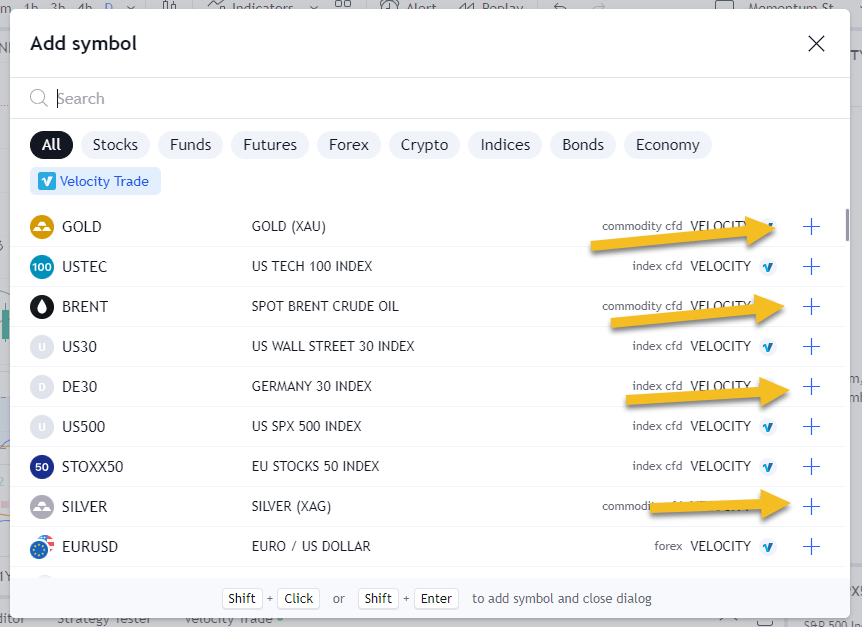Select the All filter tab
Image resolution: width=862 pixels, height=627 pixels.
51,145
